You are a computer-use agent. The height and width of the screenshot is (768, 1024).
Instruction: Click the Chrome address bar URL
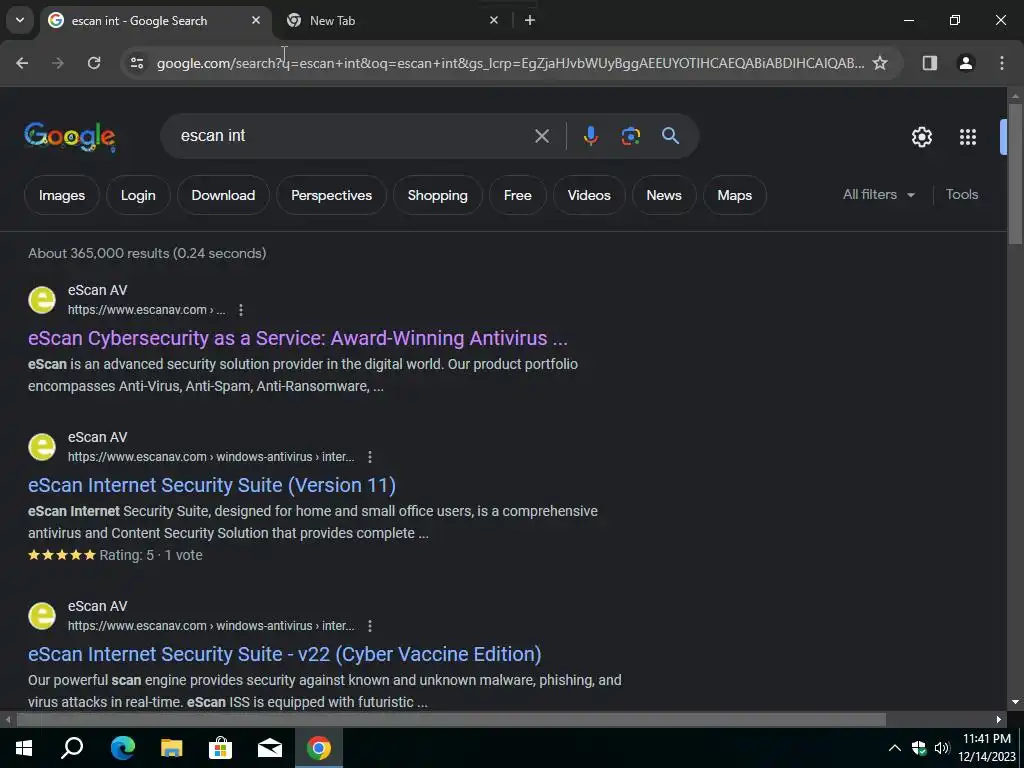(x=509, y=63)
